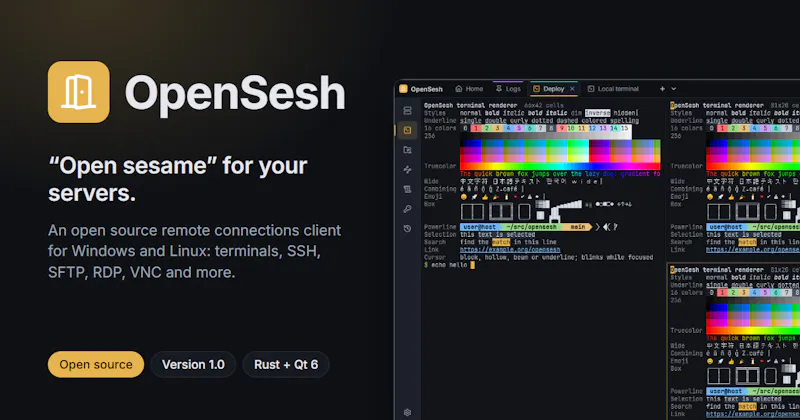Switch to the Home tab
The width and height of the screenshot is (800, 420).
(x=469, y=89)
